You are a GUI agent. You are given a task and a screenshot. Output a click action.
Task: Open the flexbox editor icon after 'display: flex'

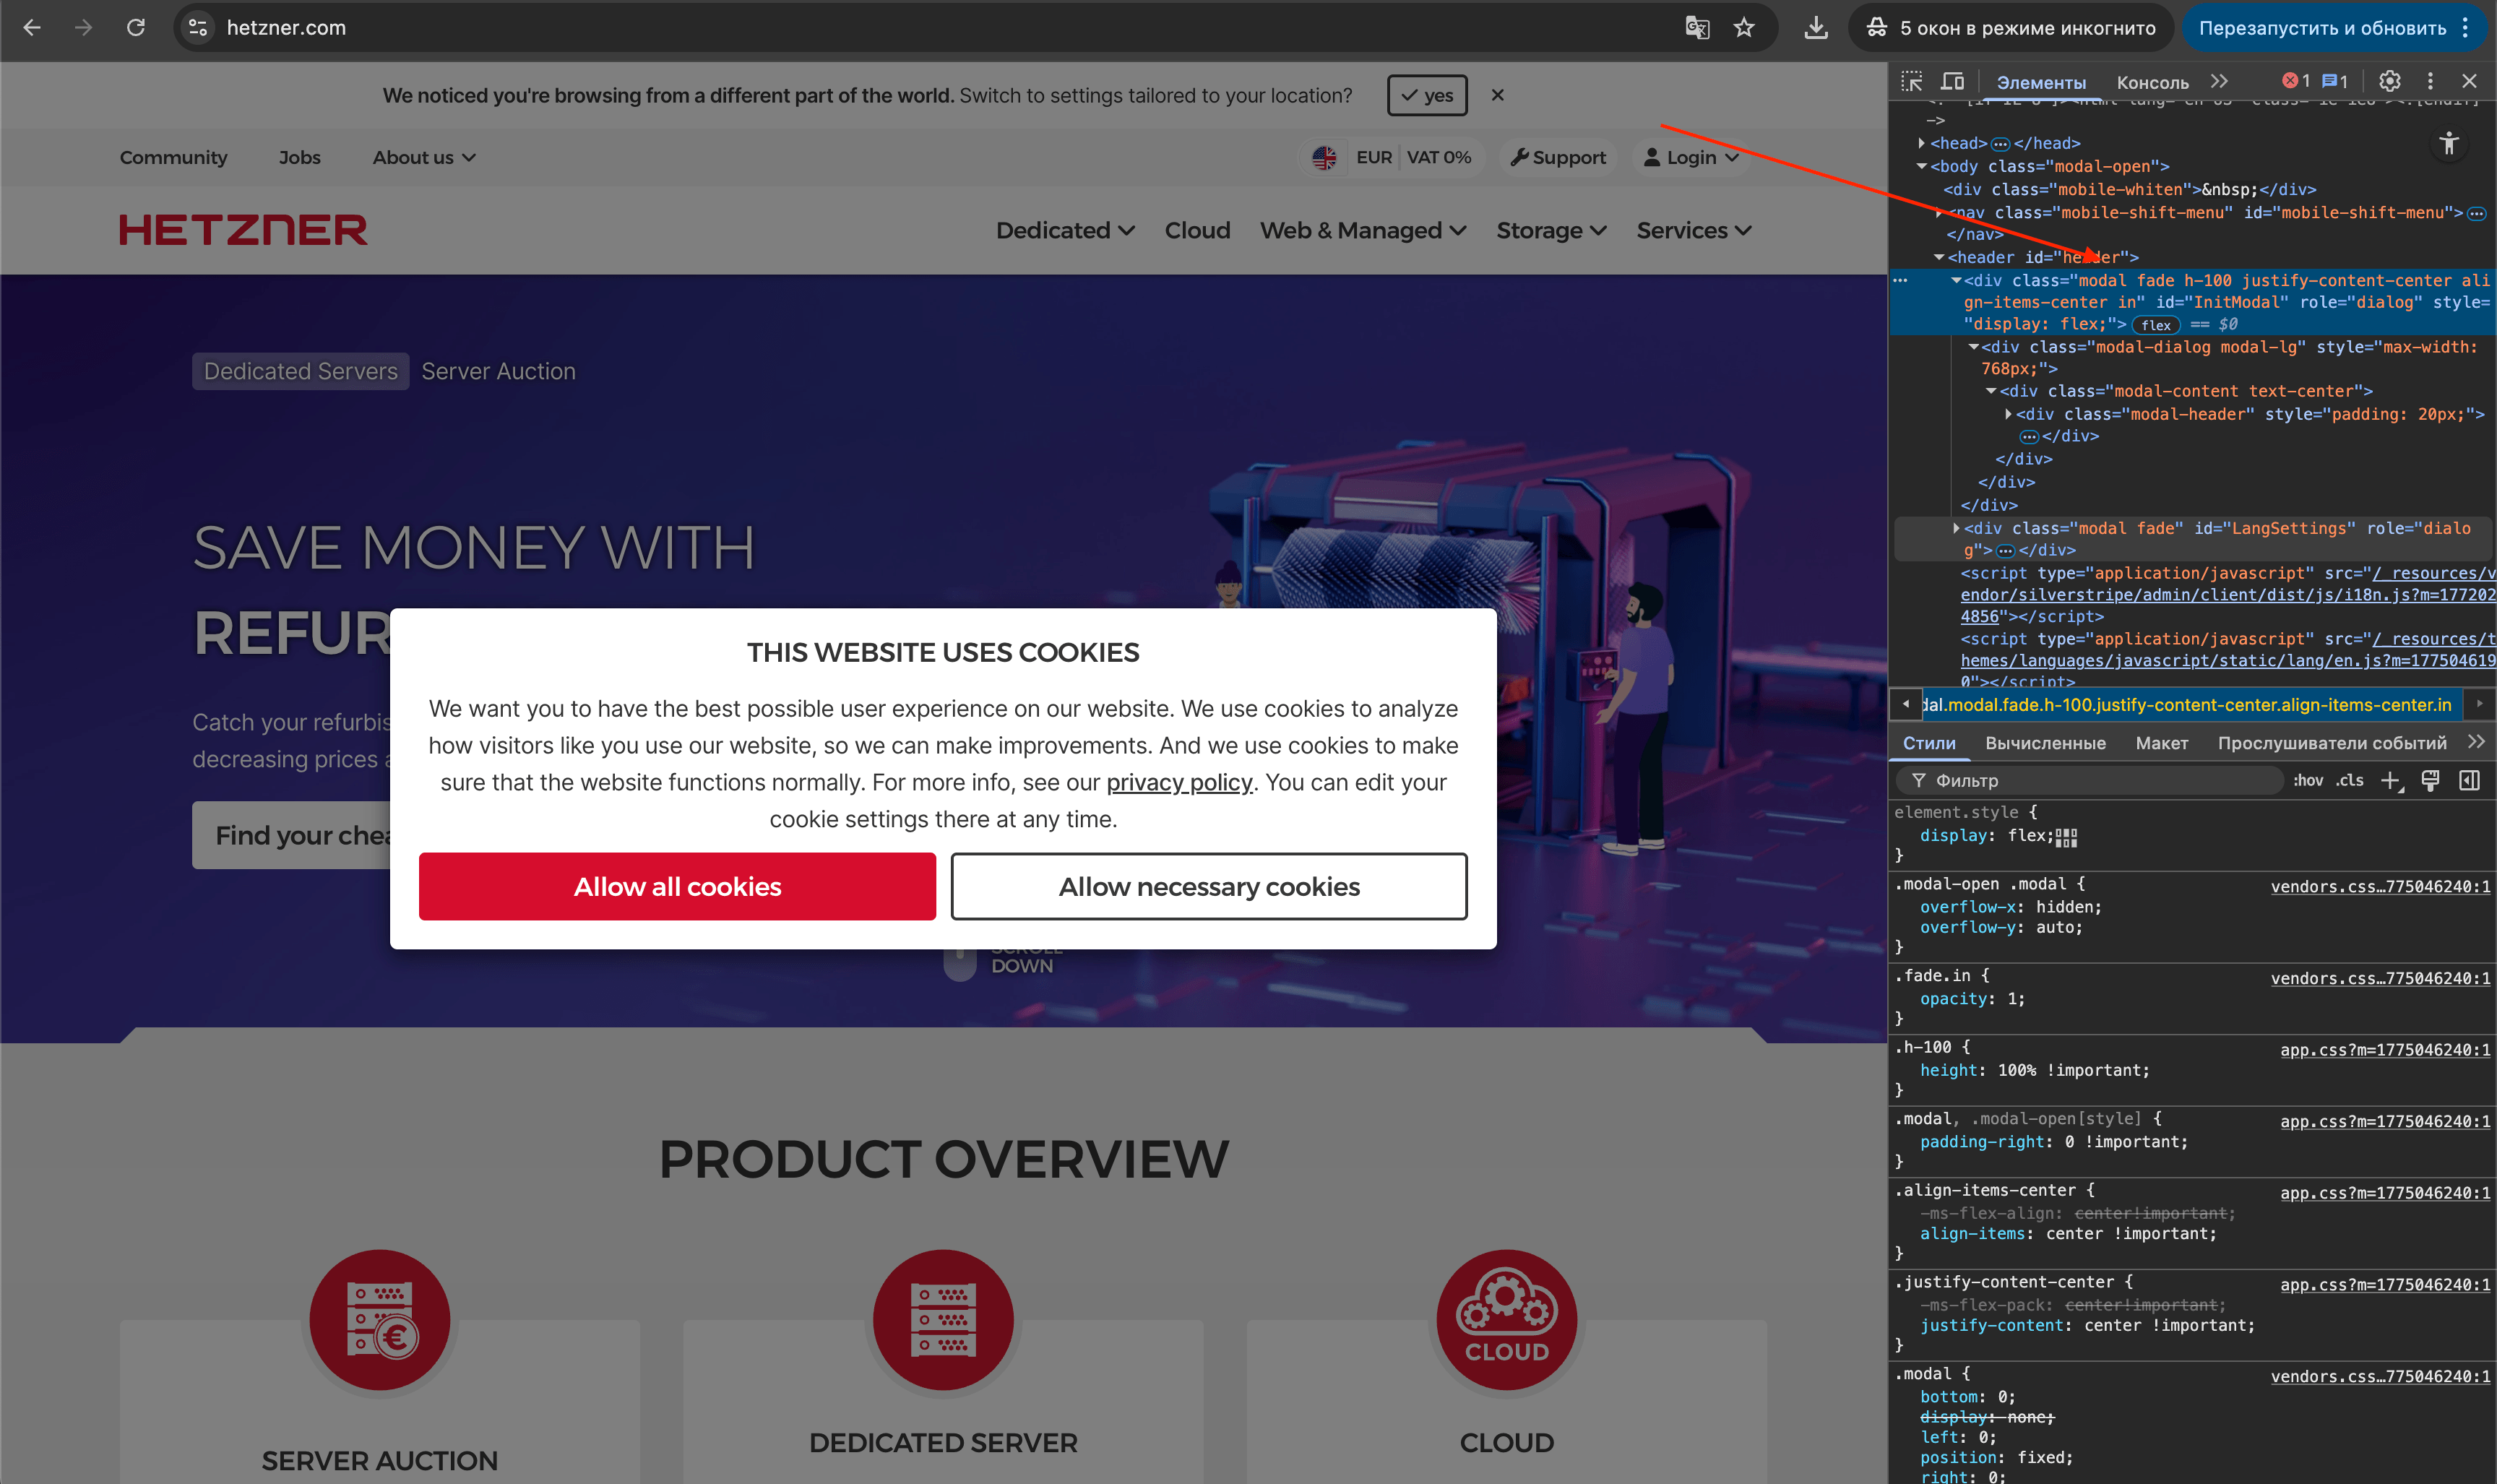pyautogui.click(x=2067, y=837)
